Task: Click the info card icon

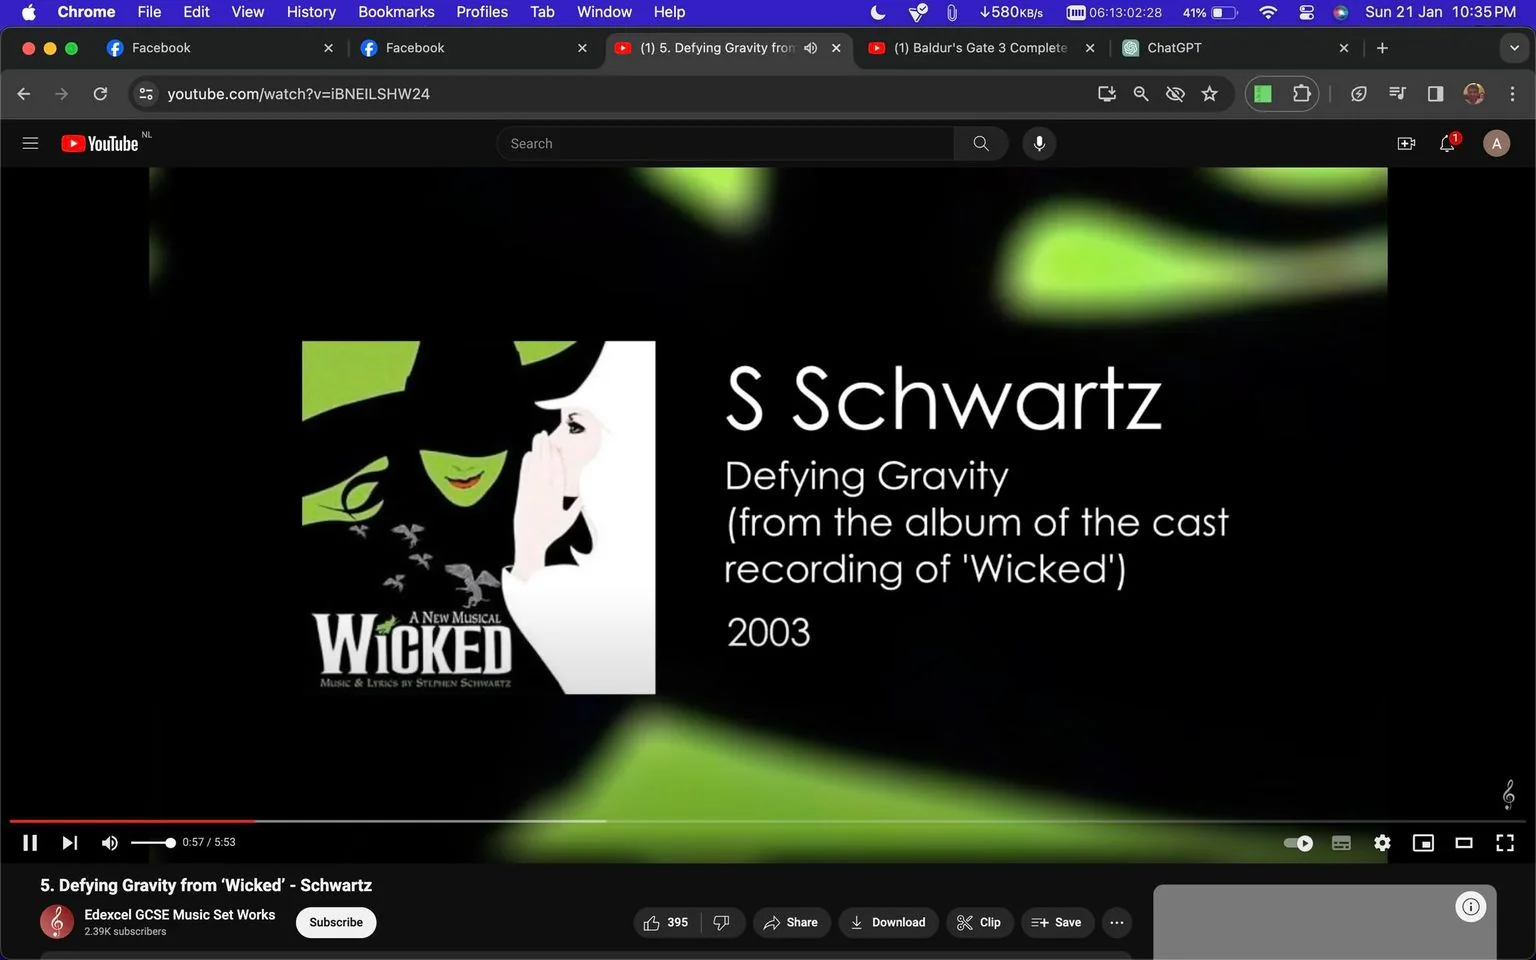Action: point(1471,907)
